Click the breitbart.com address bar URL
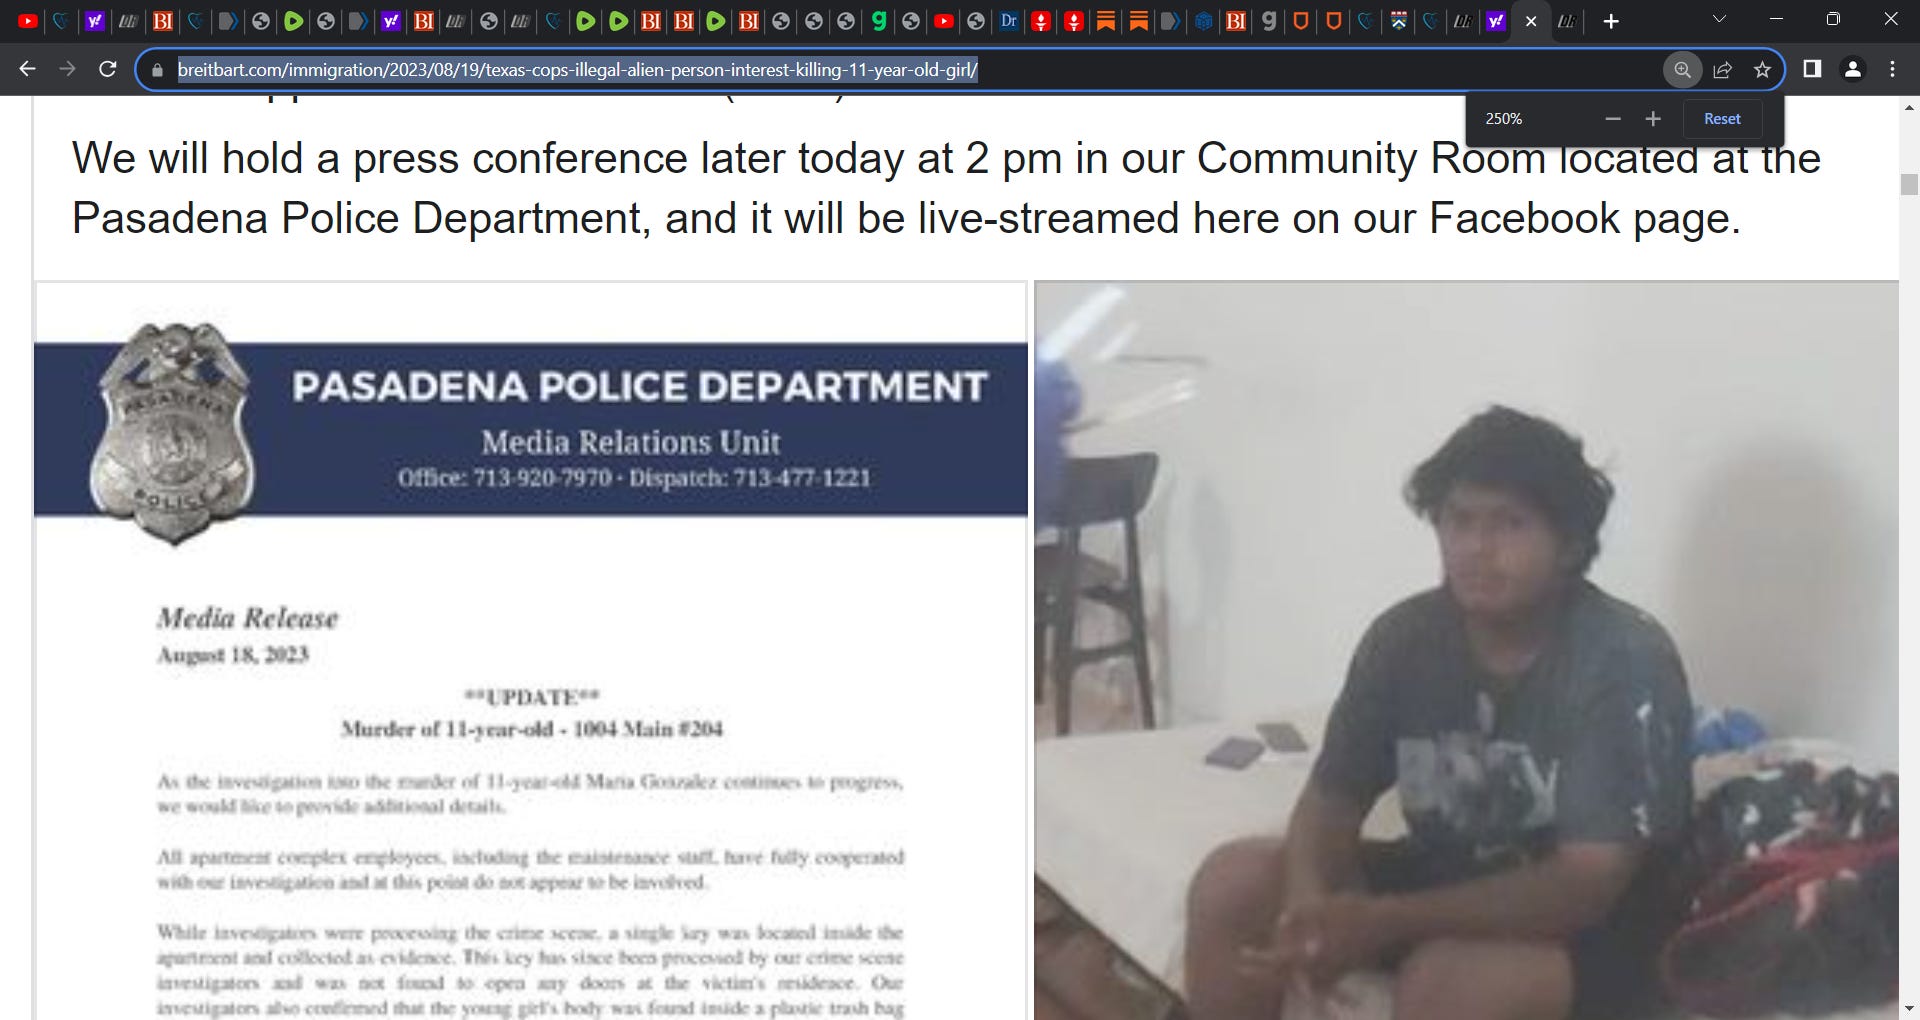The image size is (1920, 1020). pos(578,70)
